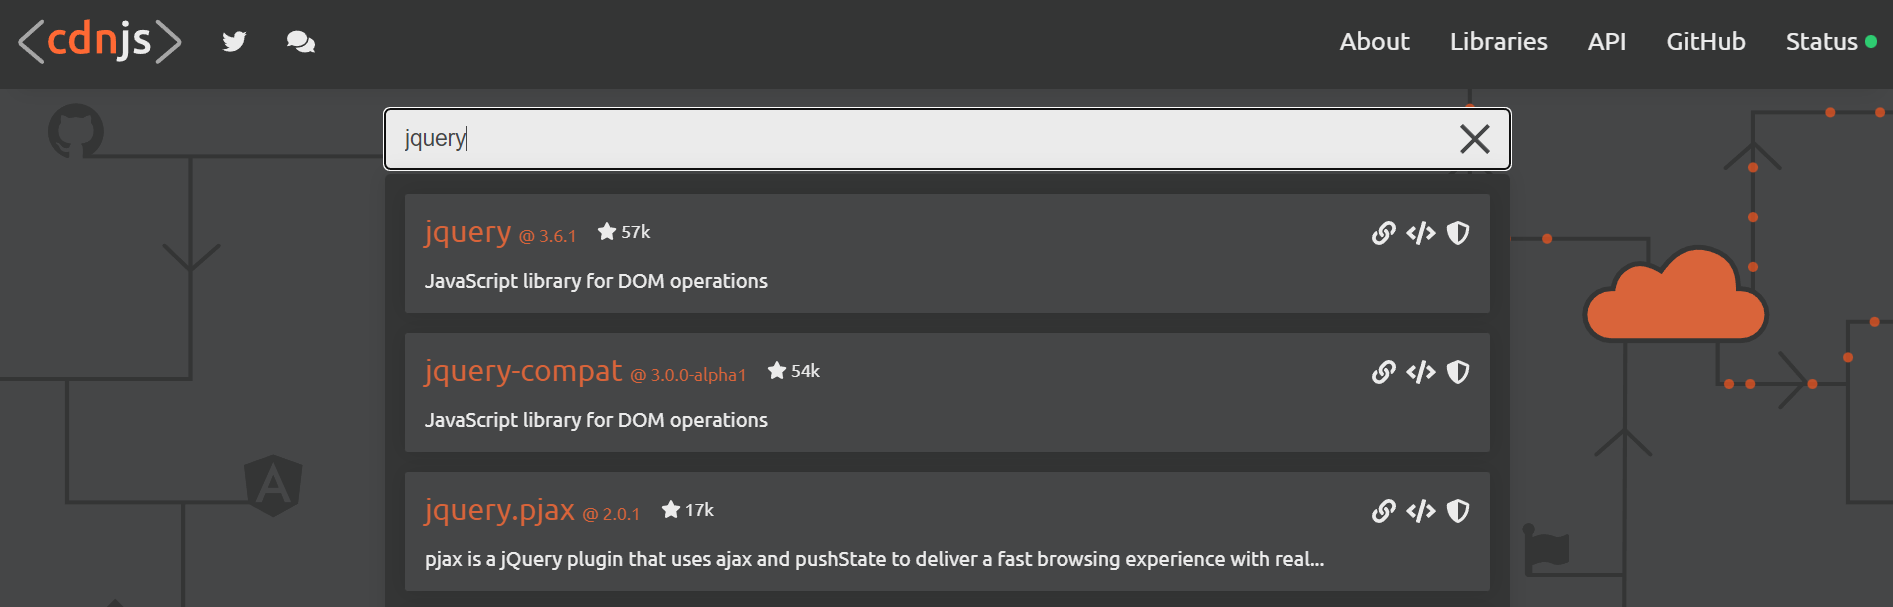Copy SRI shield icon for jquery

(1458, 233)
